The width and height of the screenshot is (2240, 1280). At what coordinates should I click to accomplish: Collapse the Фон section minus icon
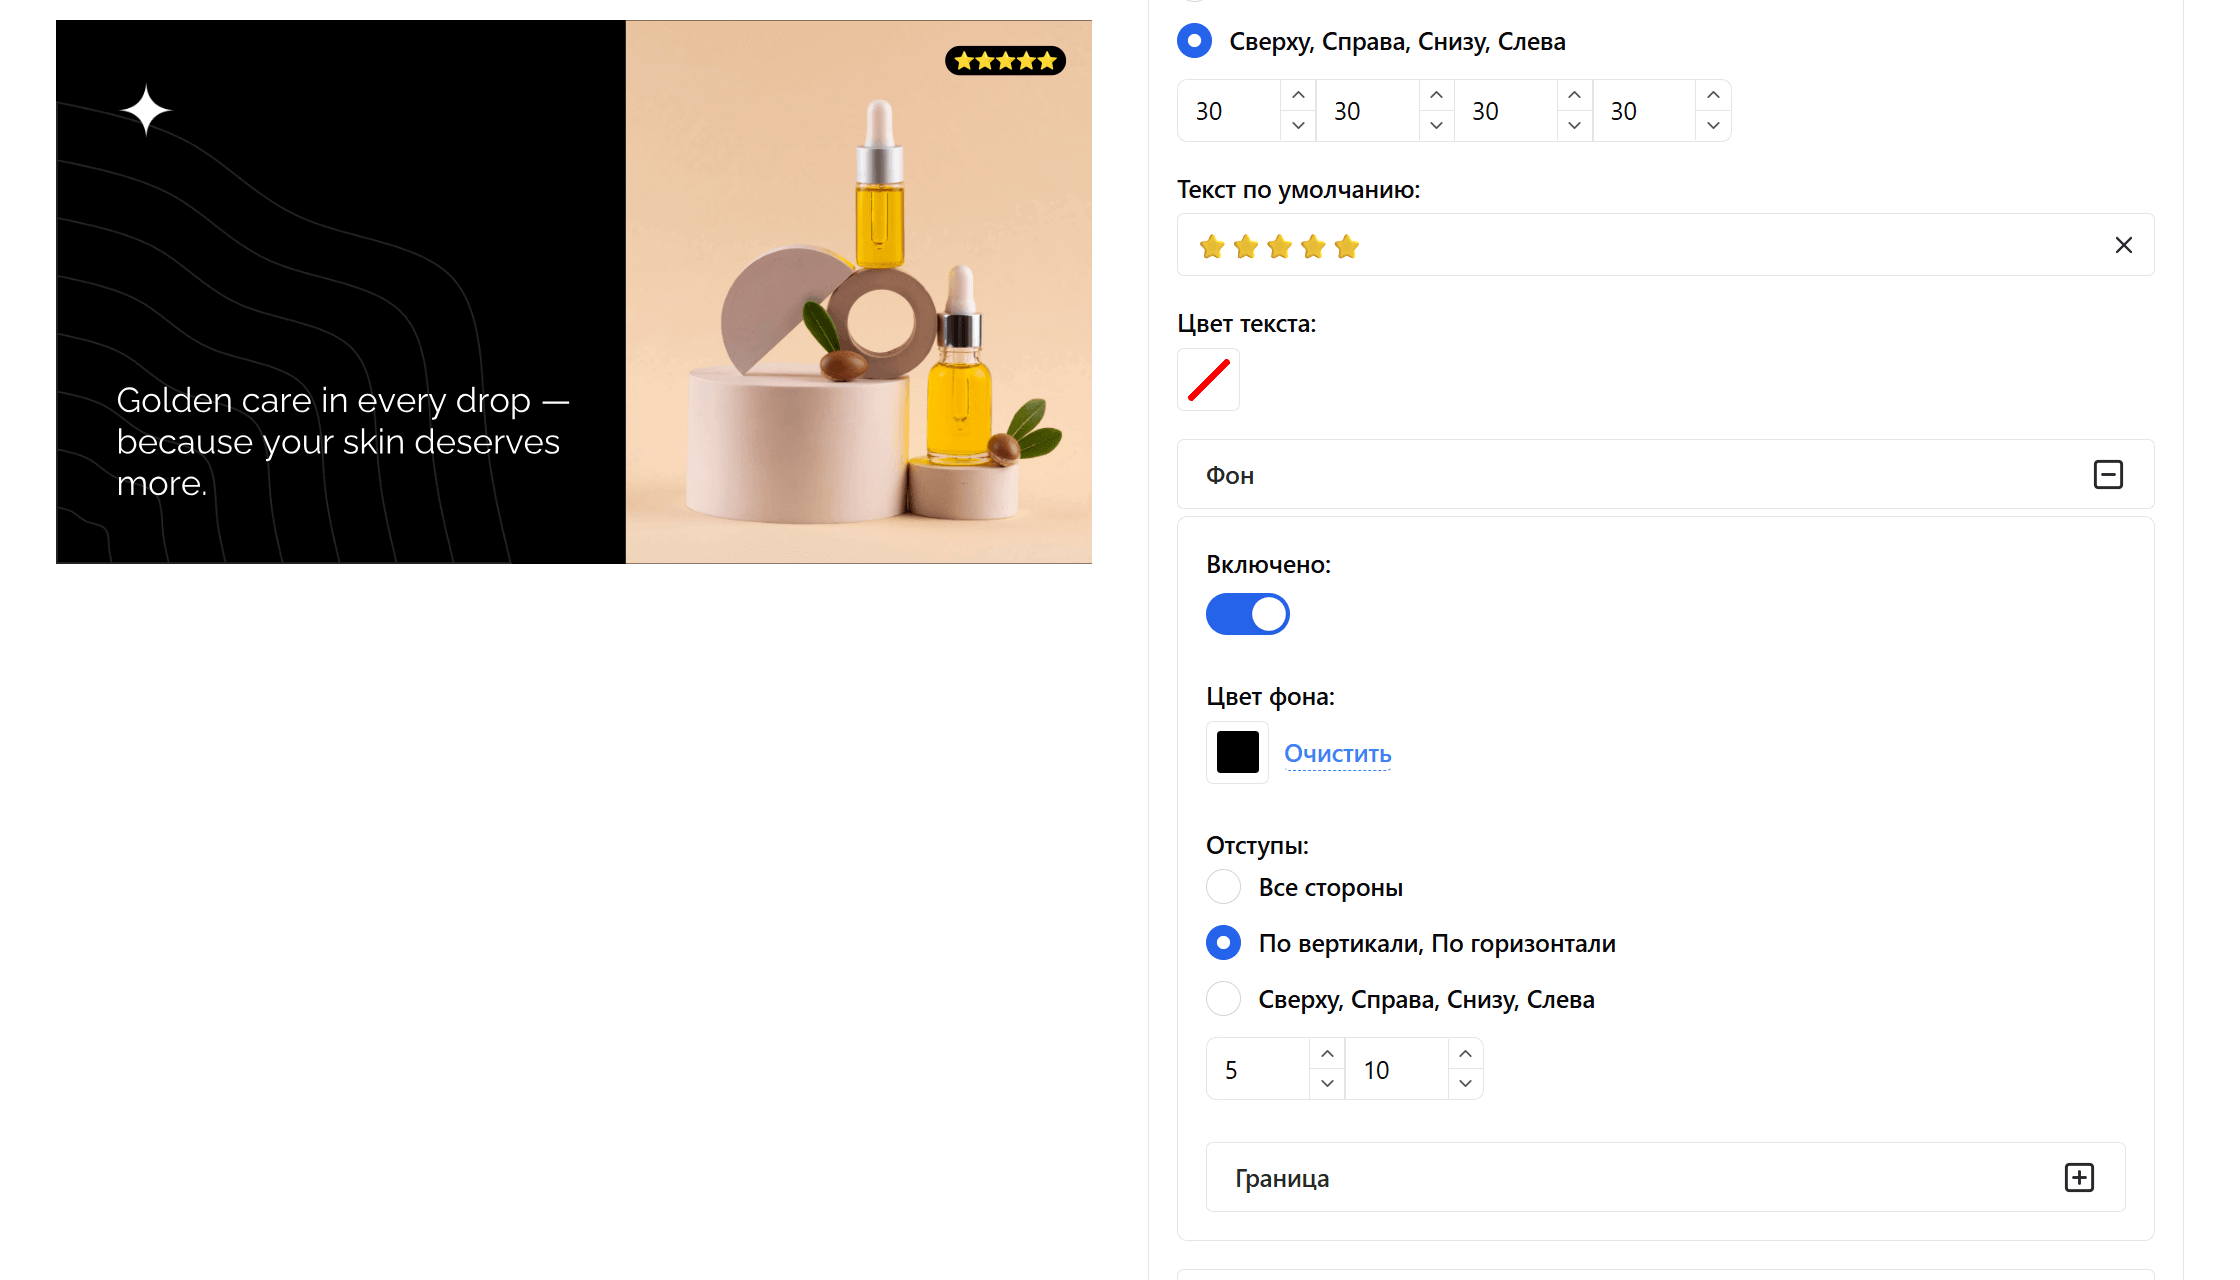tap(2108, 474)
